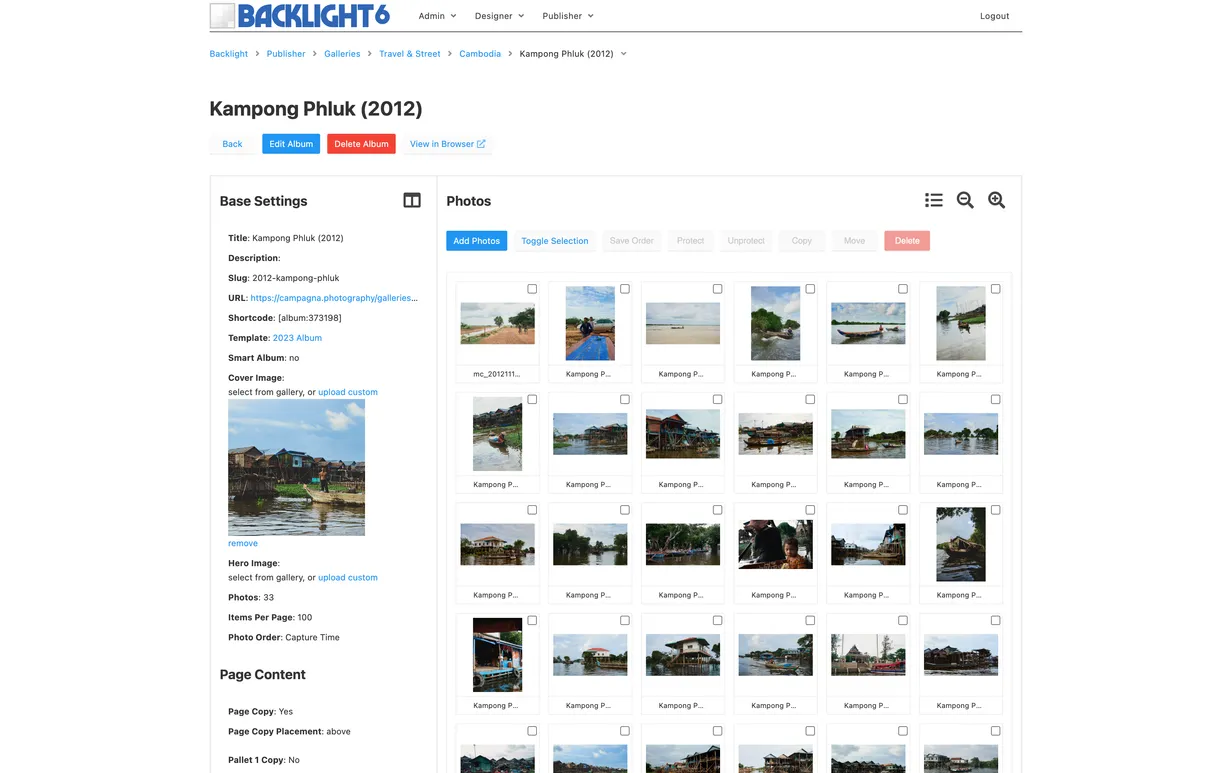Tick checkbox of the boy portrait photo
Image resolution: width=1232 pixels, height=773 pixels.
(x=810, y=510)
